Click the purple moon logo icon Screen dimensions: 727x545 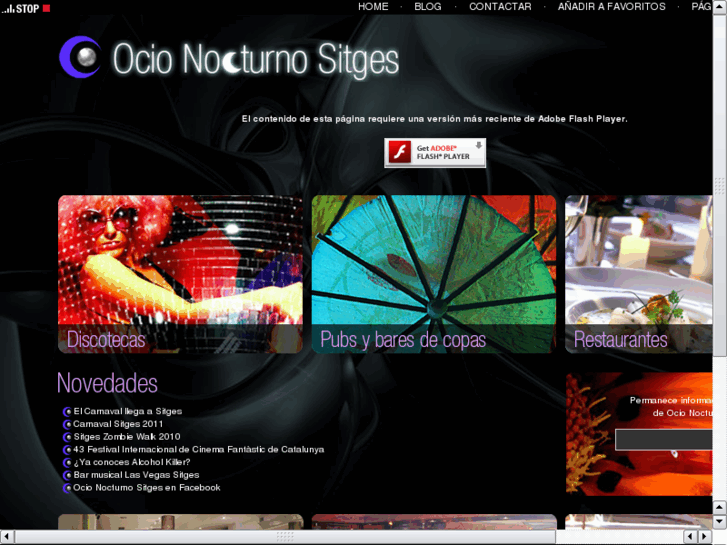pos(80,57)
